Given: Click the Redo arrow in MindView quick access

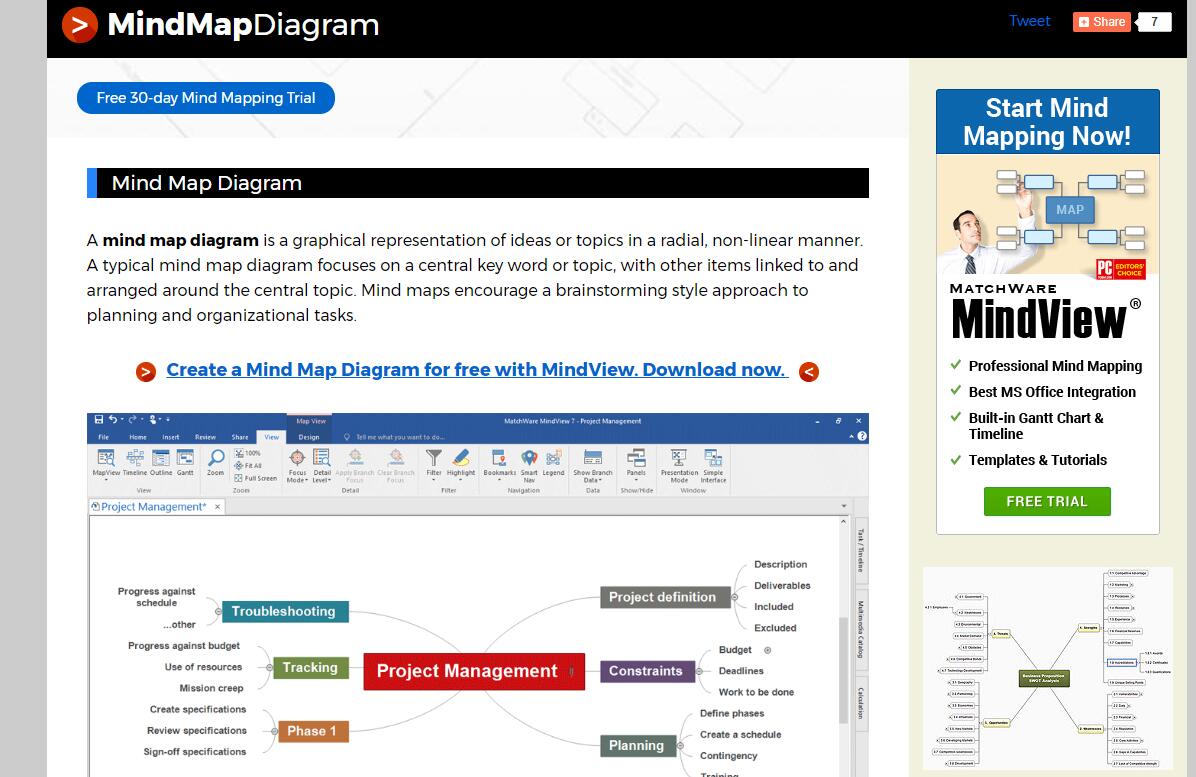Looking at the screenshot, I should coord(132,419).
